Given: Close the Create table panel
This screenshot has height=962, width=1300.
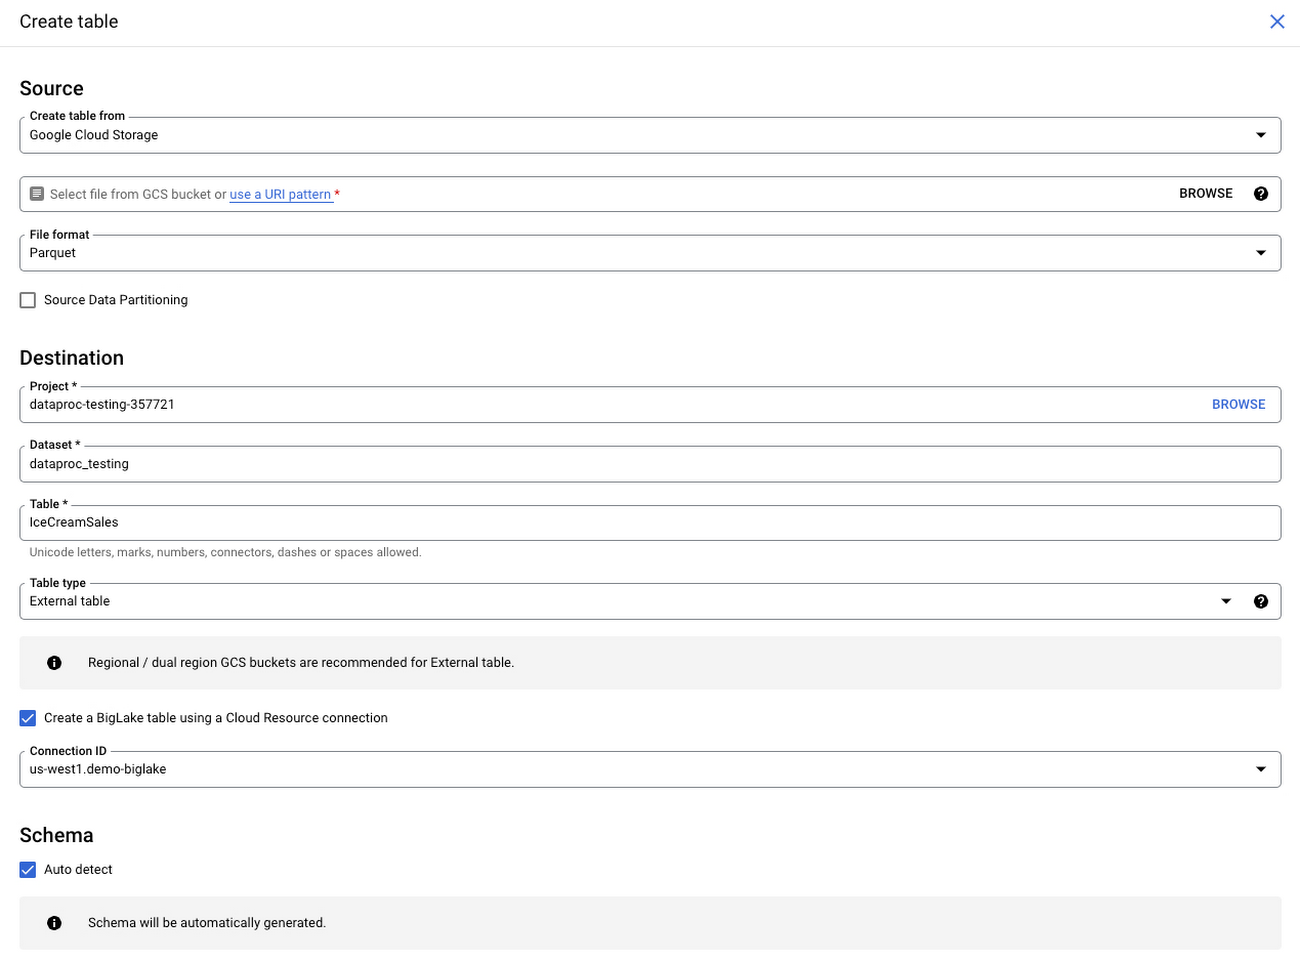Looking at the screenshot, I should (x=1277, y=22).
